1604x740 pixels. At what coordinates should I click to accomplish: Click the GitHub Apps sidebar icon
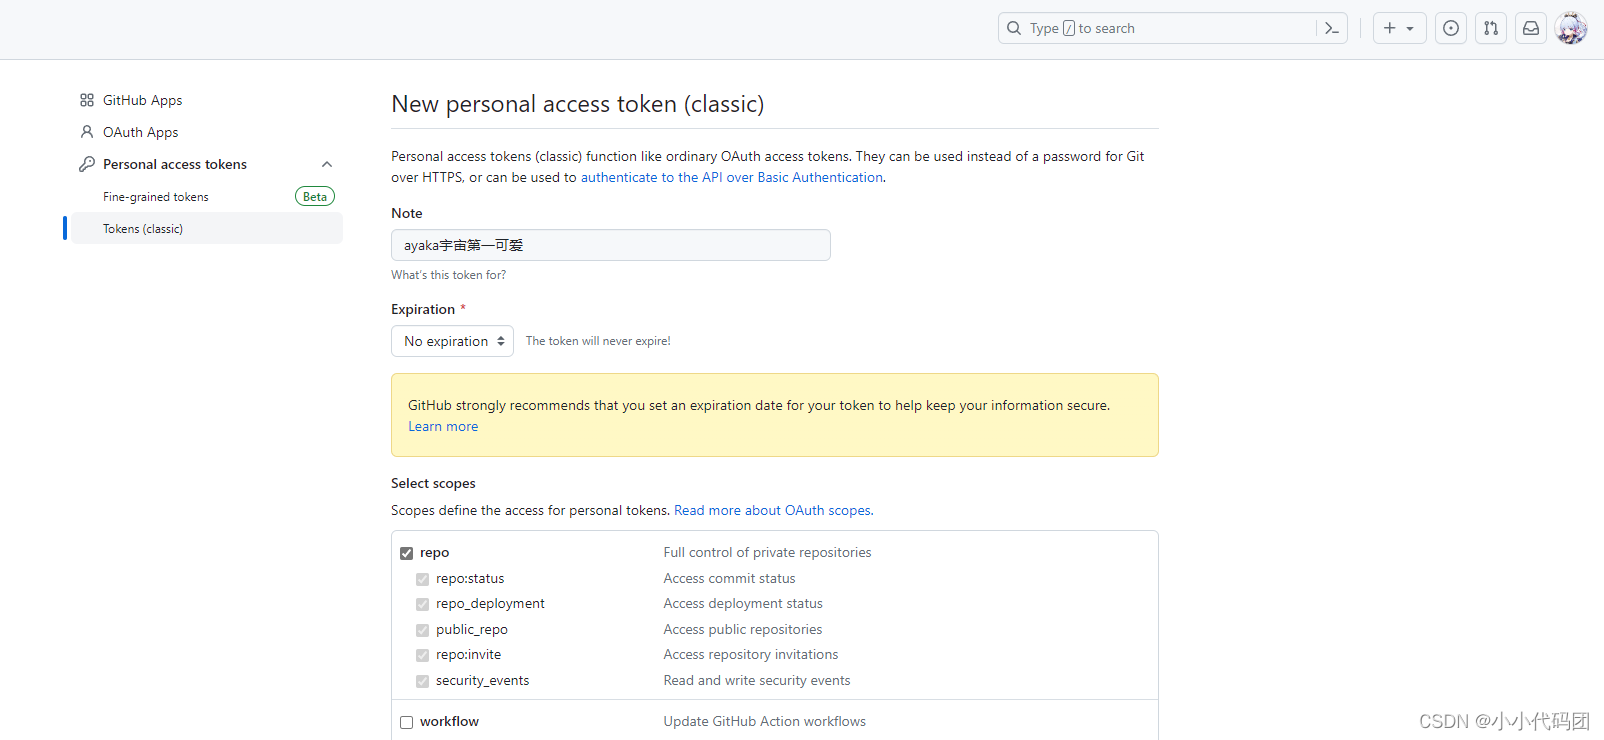coord(87,100)
